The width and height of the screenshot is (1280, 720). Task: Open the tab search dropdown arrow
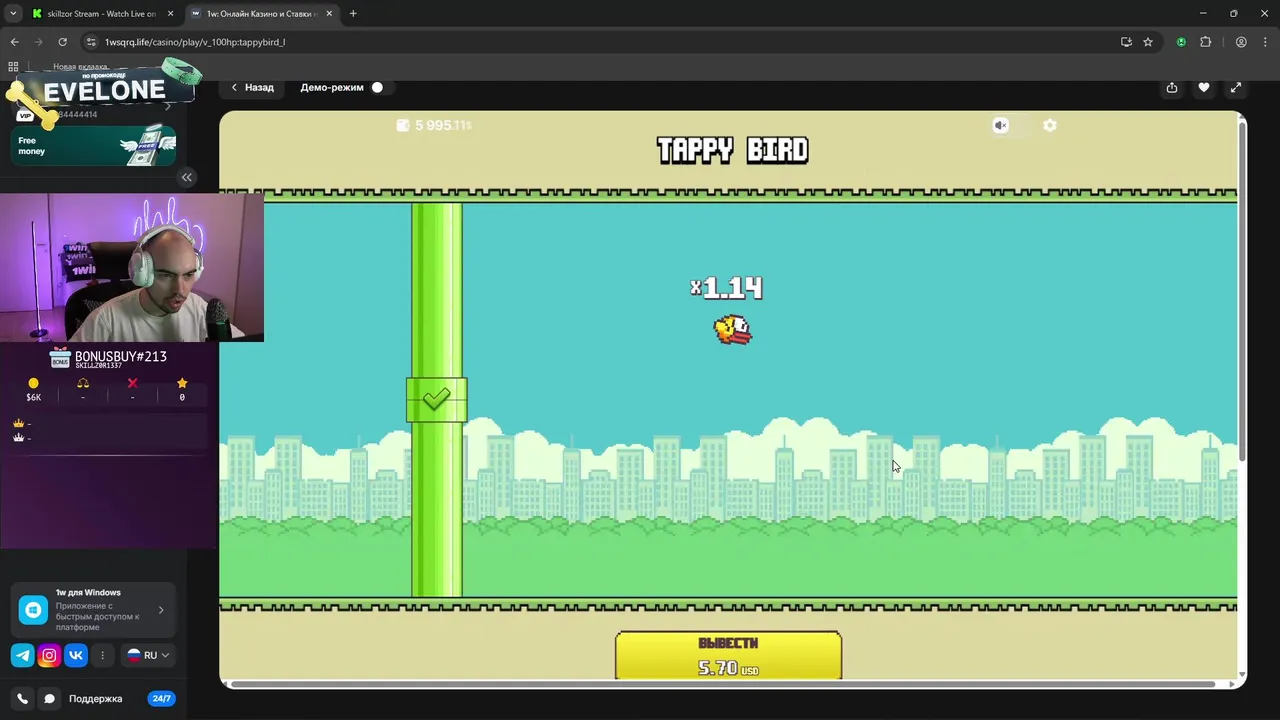[x=13, y=13]
